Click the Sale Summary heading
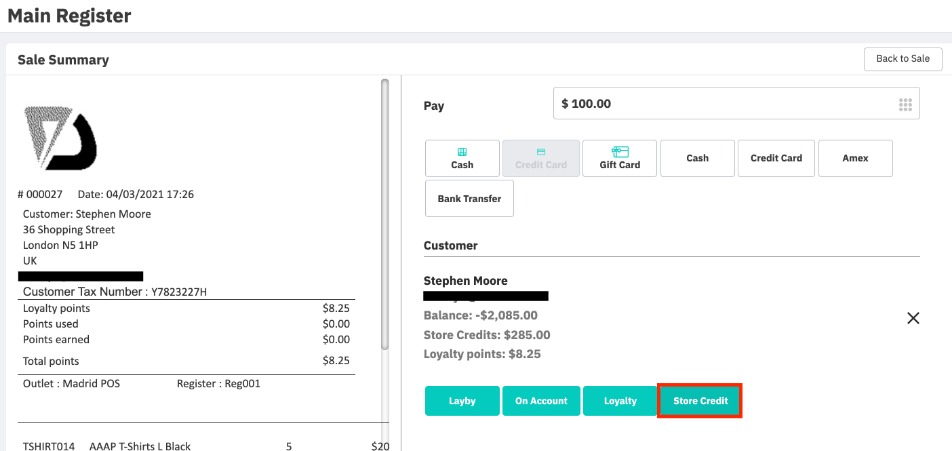This screenshot has width=952, height=451. click(x=63, y=60)
